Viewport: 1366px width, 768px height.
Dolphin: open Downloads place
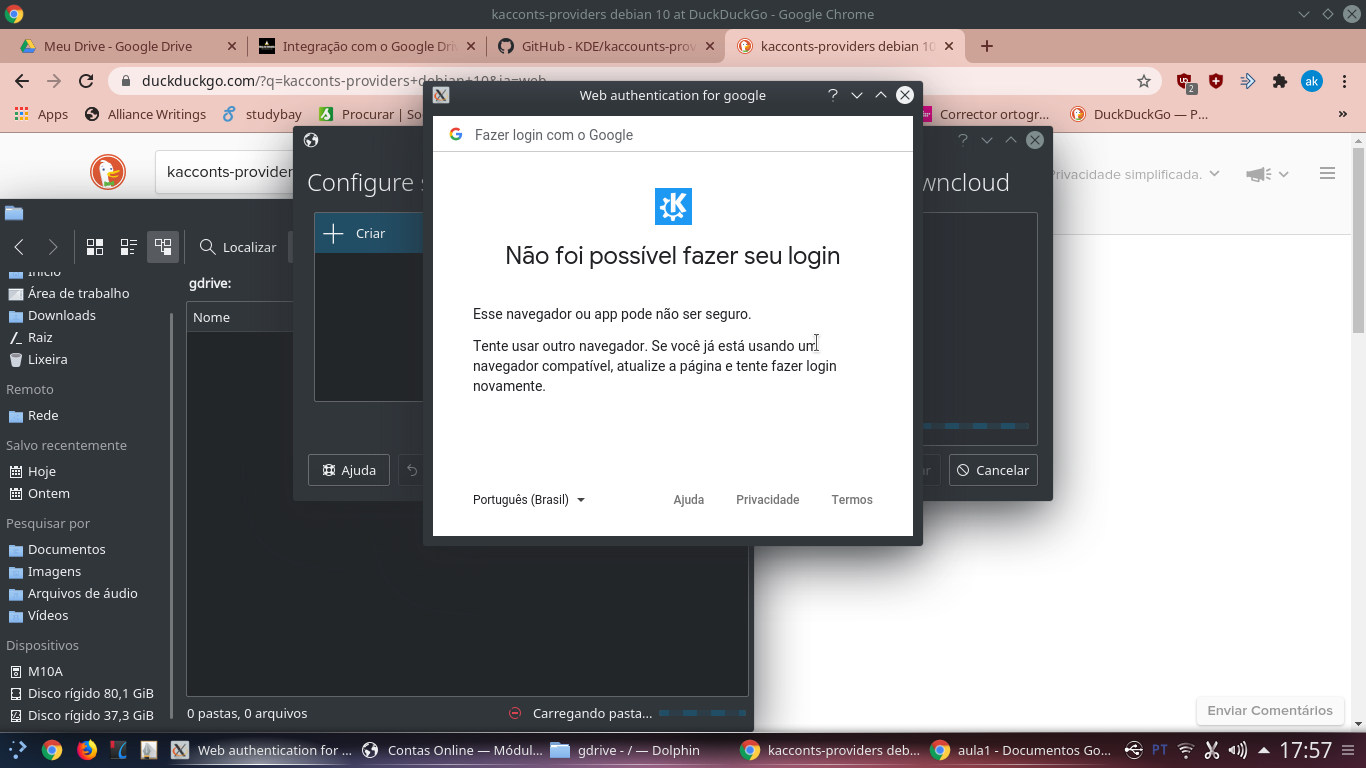61,315
